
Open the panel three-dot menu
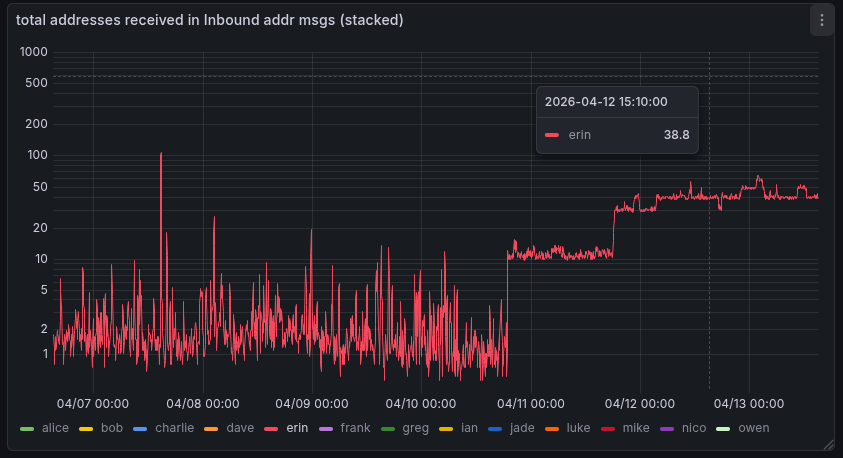tap(821, 20)
